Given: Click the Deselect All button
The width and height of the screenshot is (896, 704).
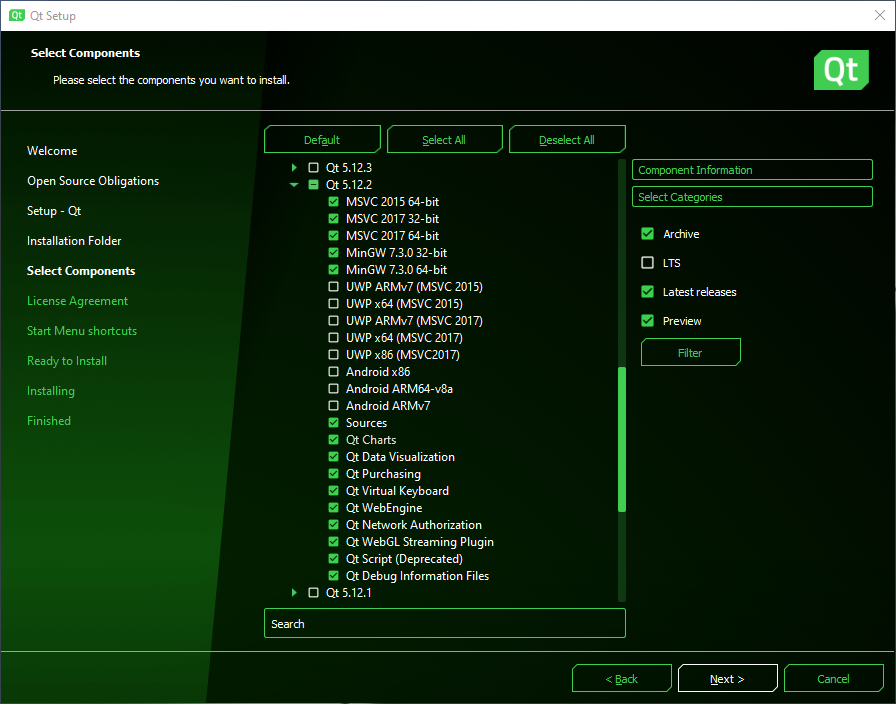Looking at the screenshot, I should [567, 139].
